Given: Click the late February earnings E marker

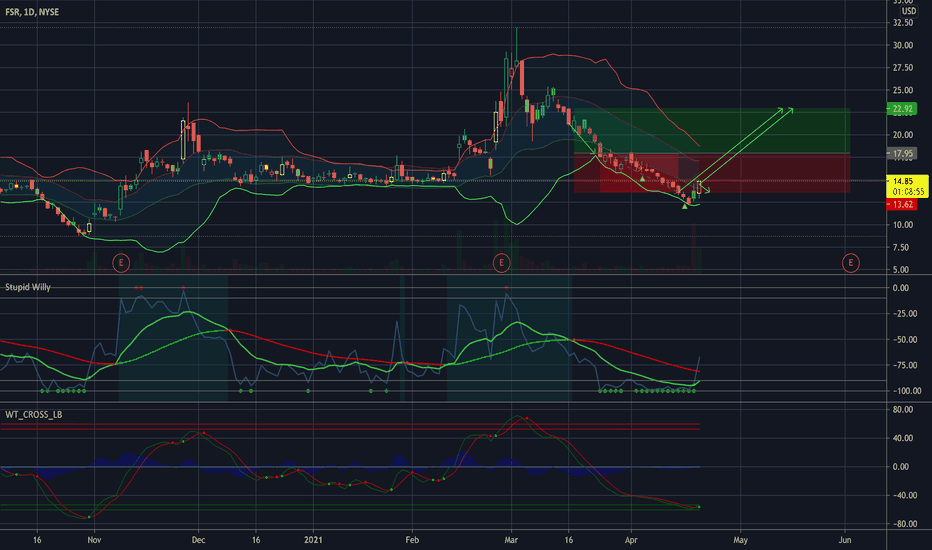Looking at the screenshot, I should point(501,262).
